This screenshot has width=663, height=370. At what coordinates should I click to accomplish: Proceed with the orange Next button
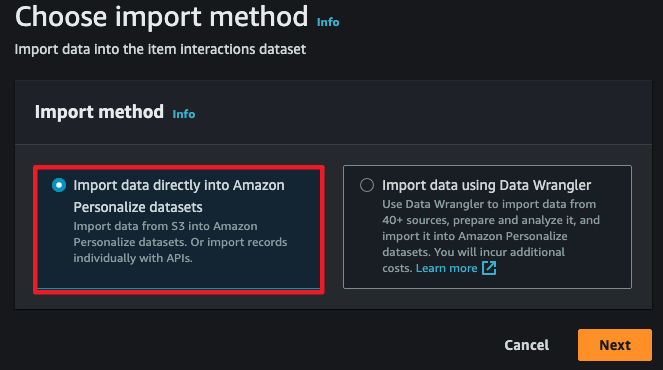tap(615, 345)
